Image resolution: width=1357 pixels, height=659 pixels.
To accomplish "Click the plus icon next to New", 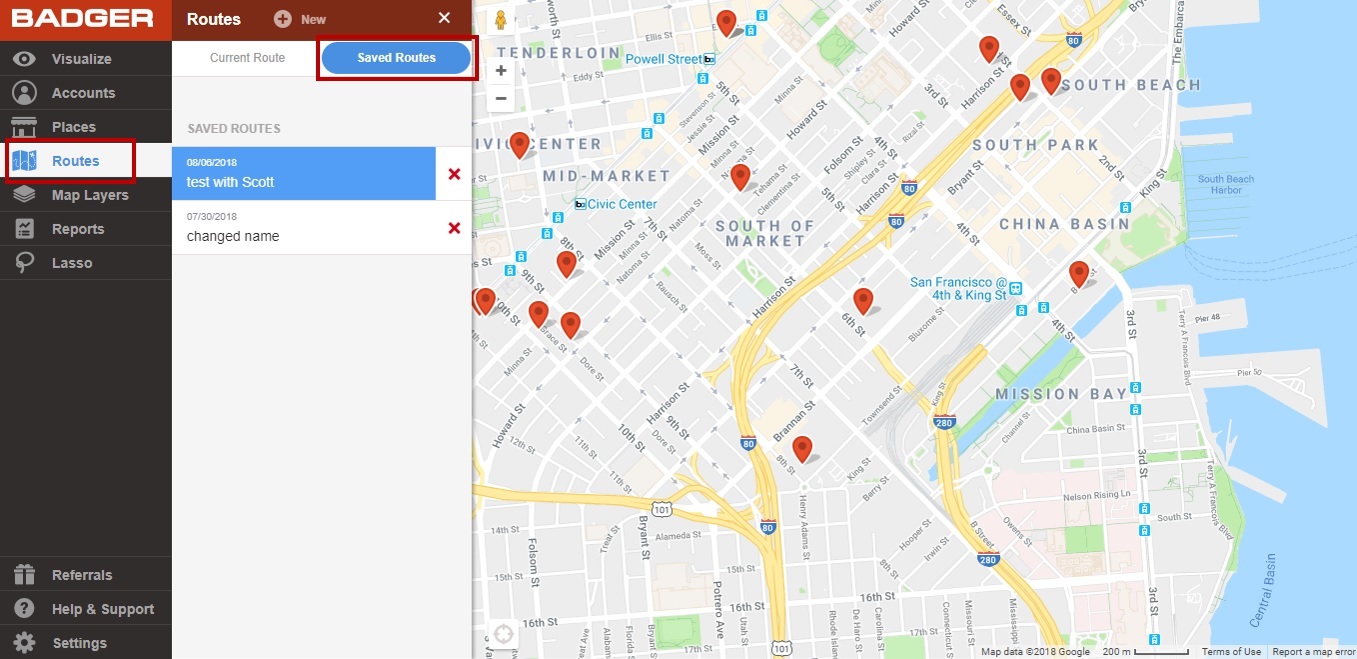I will pyautogui.click(x=283, y=19).
